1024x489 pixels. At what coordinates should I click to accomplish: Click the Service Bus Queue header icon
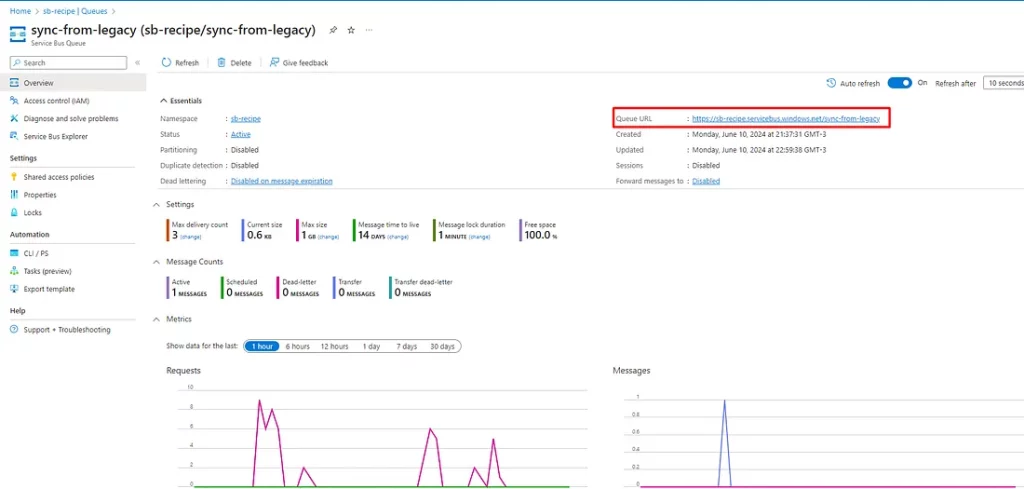pyautogui.click(x=18, y=33)
